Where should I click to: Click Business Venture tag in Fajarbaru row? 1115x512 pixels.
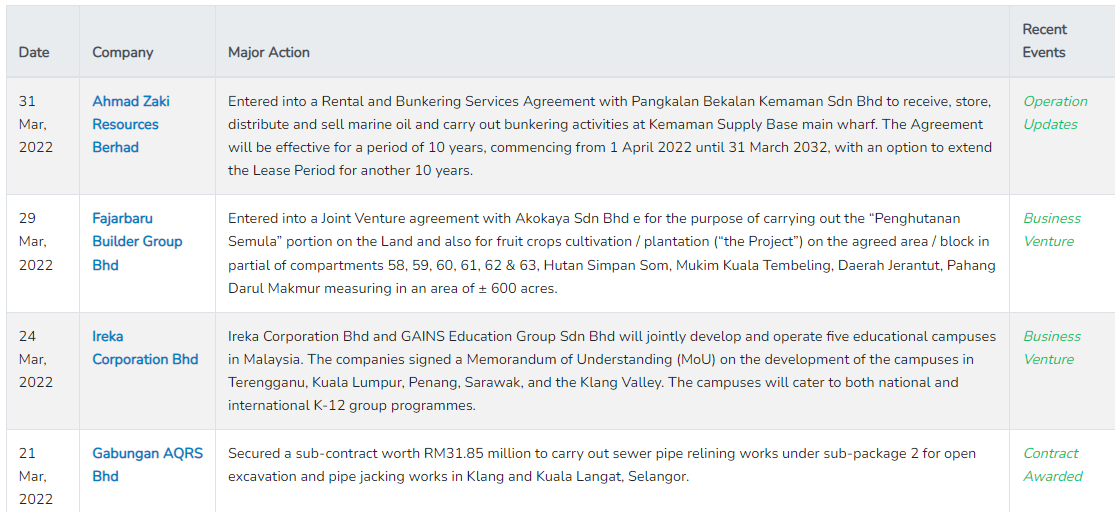pyautogui.click(x=1051, y=230)
